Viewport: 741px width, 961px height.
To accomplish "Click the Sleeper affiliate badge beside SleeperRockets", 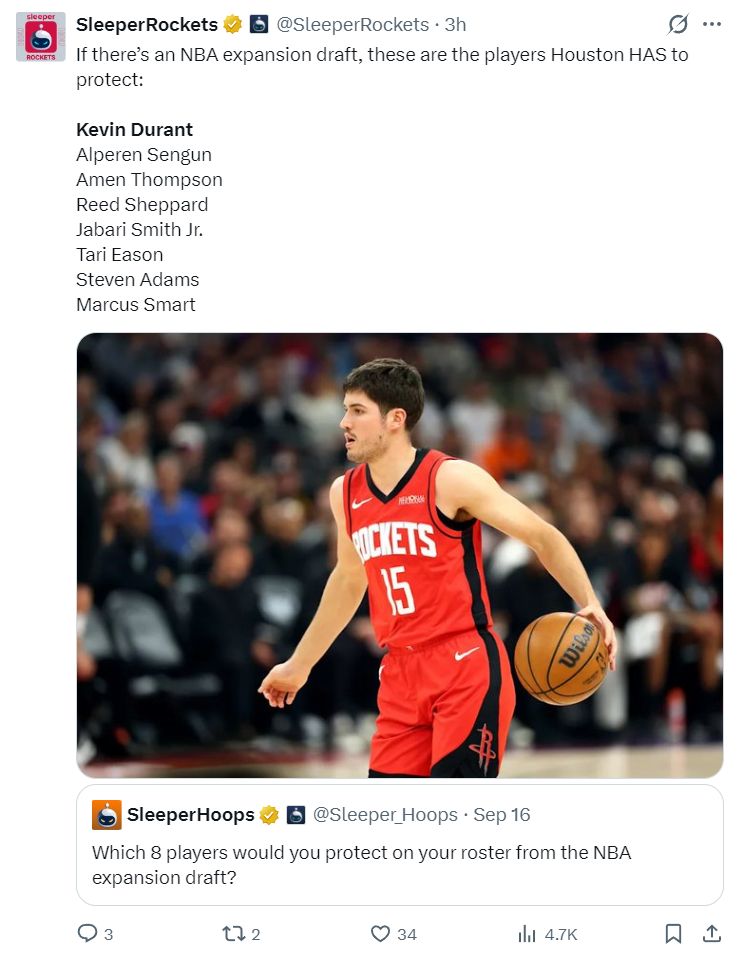I will click(259, 25).
